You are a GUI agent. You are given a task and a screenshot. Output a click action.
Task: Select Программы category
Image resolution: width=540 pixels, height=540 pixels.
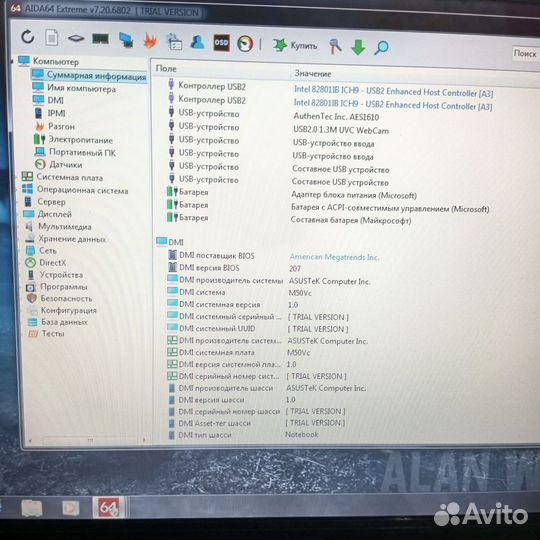(x=57, y=287)
